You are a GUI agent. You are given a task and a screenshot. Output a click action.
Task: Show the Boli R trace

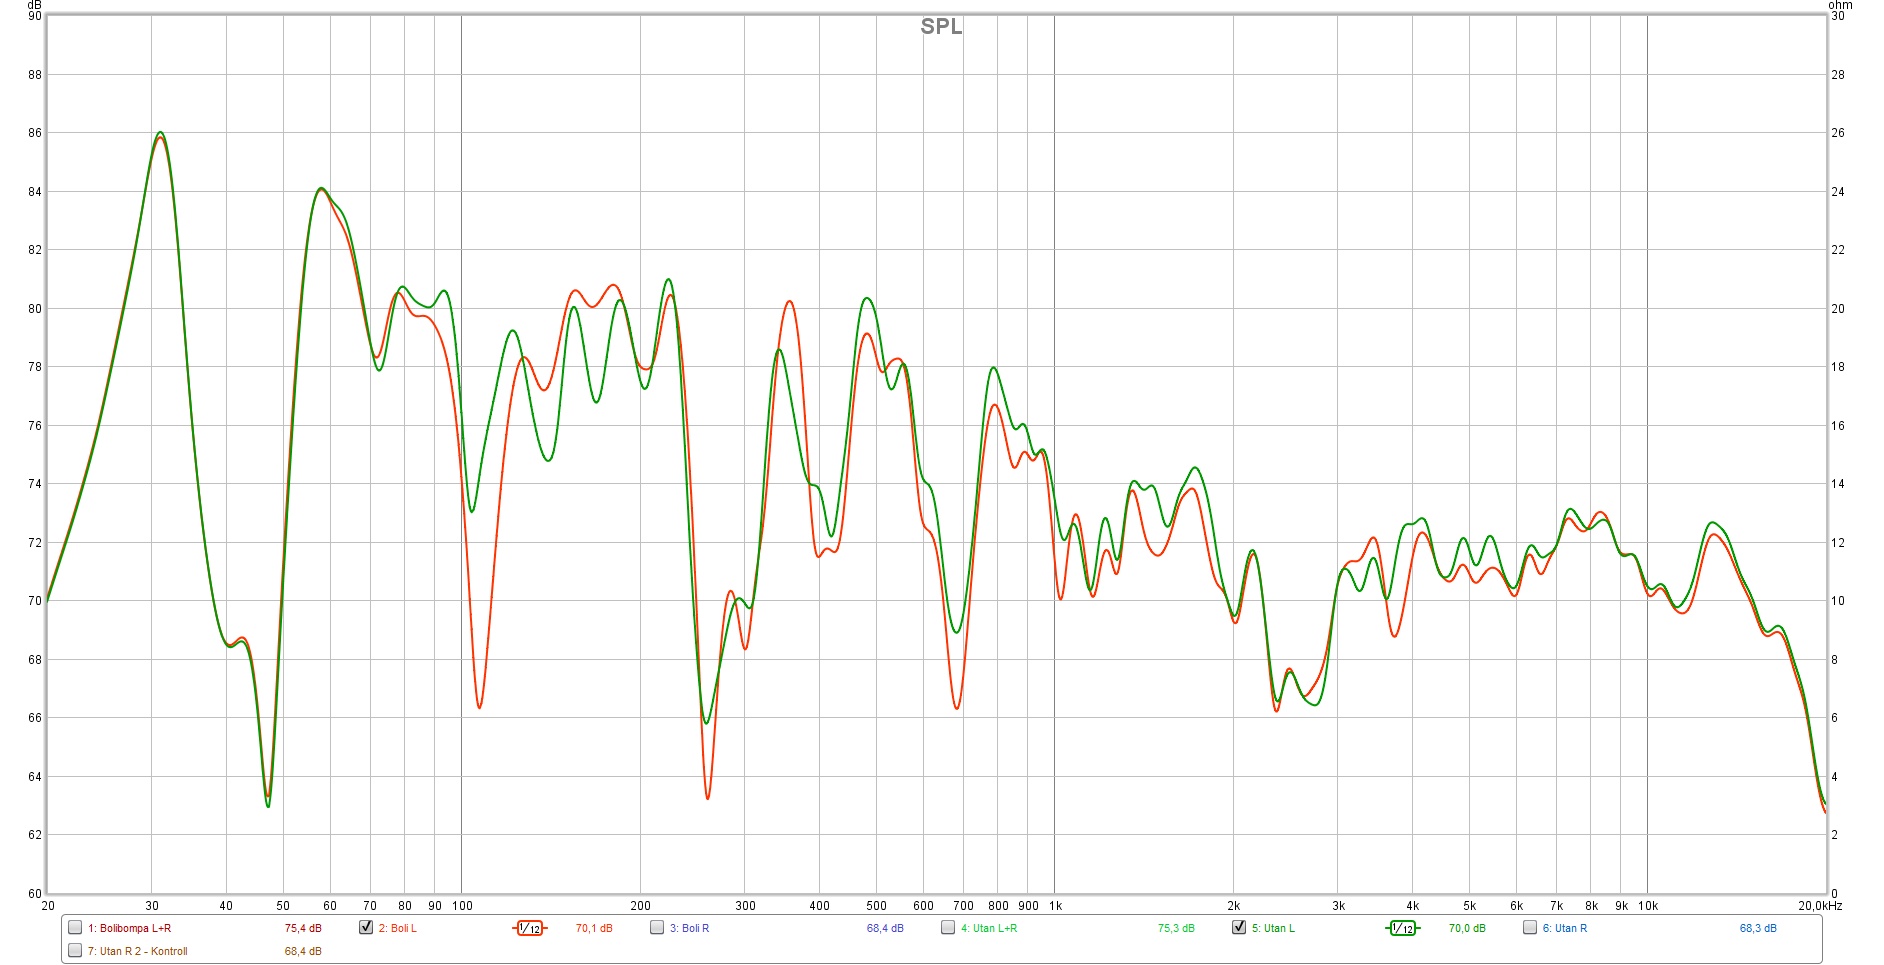tap(657, 928)
